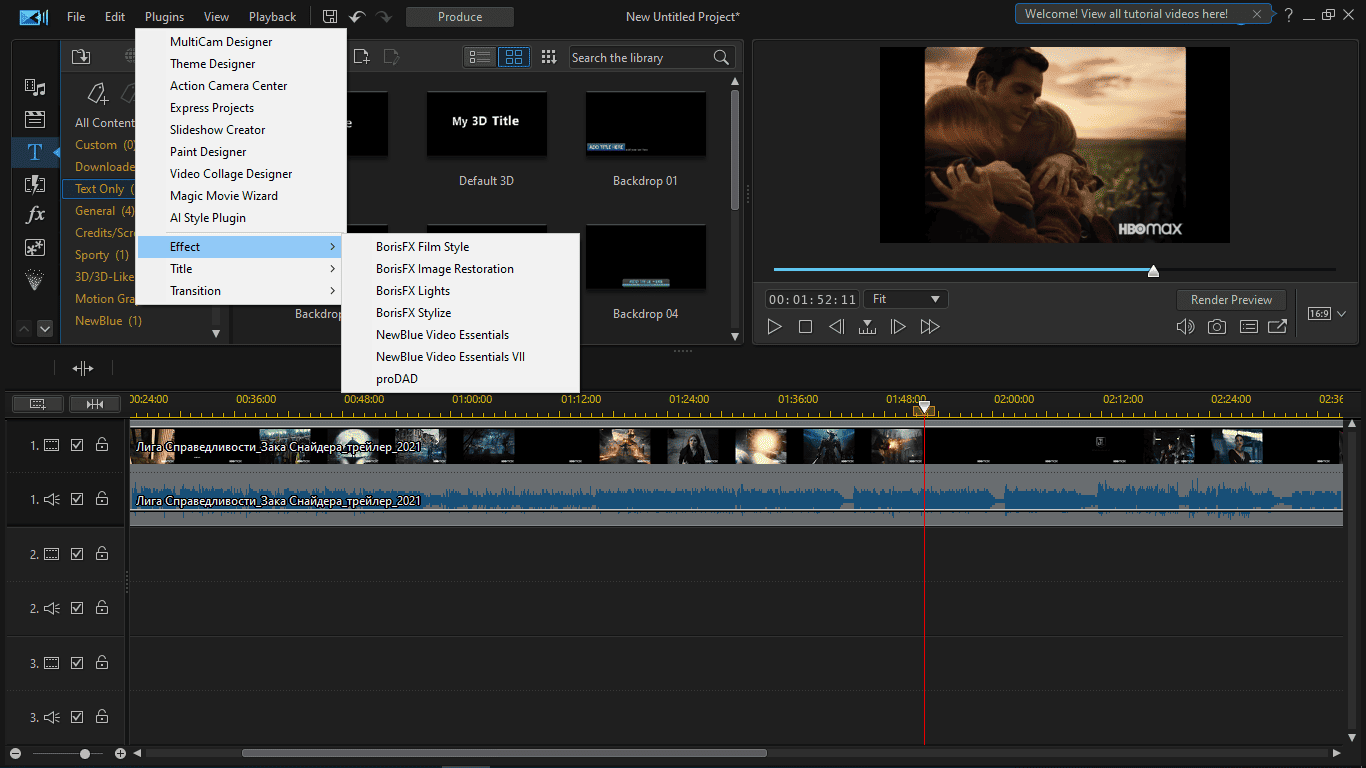Adjust the preview seek slider handle
Screen dimensions: 1366x768
pos(1153,271)
